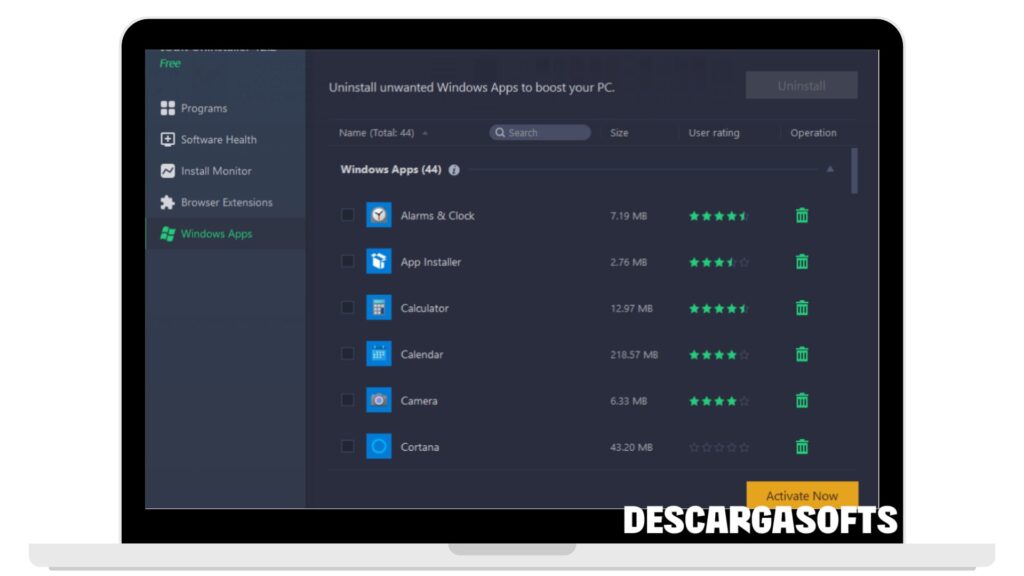Check the Calendar checkbox
This screenshot has width=1024, height=576.
click(x=347, y=354)
